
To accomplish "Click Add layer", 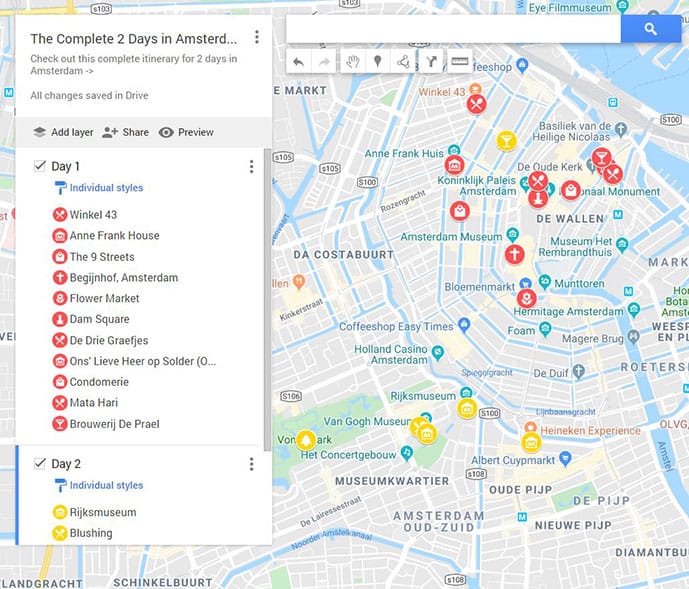I will tap(63, 132).
